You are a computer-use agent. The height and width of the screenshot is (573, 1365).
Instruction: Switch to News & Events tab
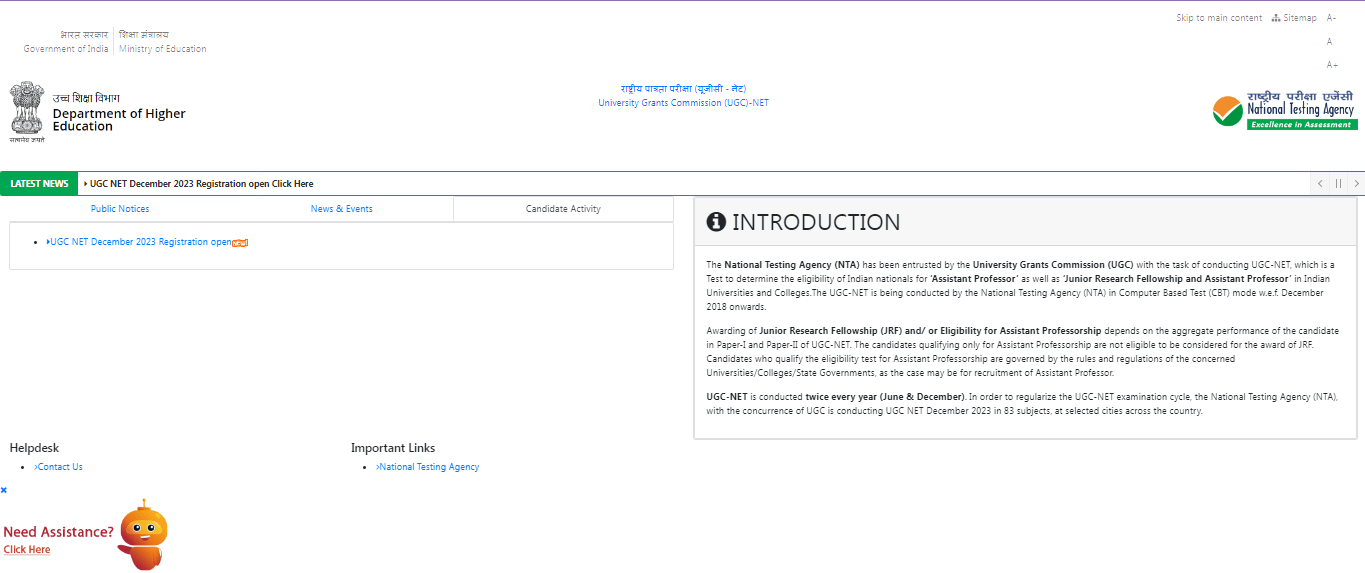click(x=341, y=209)
